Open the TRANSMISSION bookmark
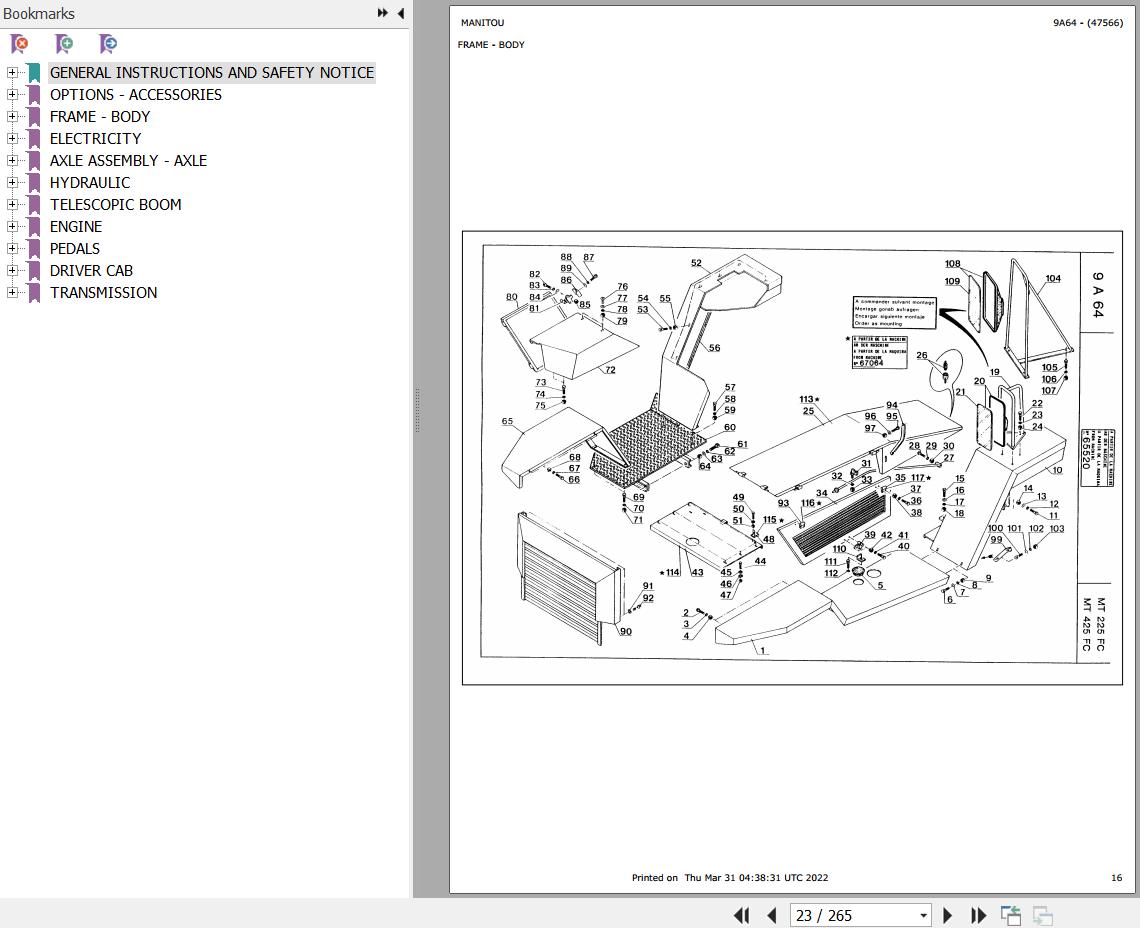 [x=103, y=292]
